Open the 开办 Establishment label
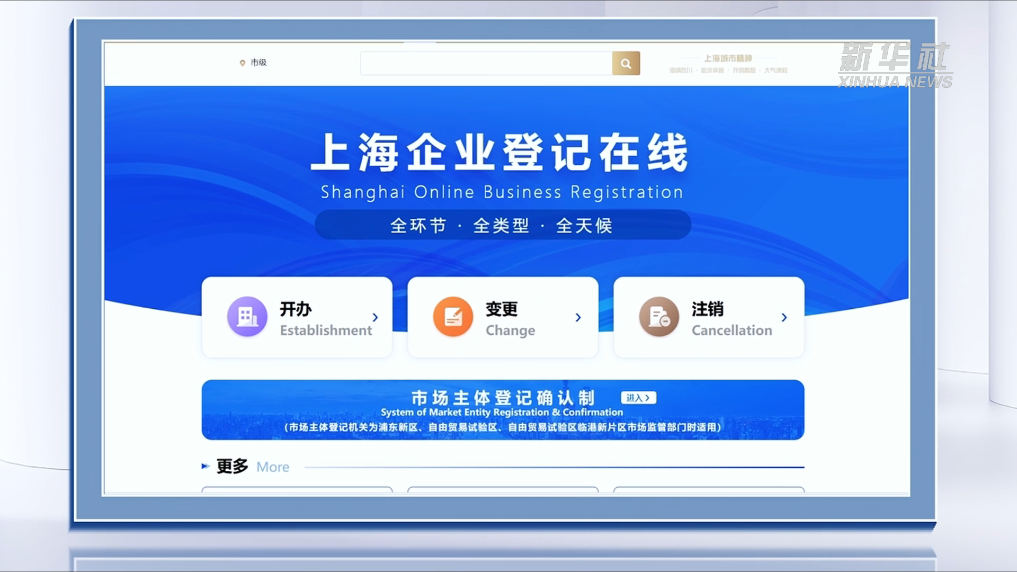Viewport: 1017px width, 572px height. (x=325, y=319)
